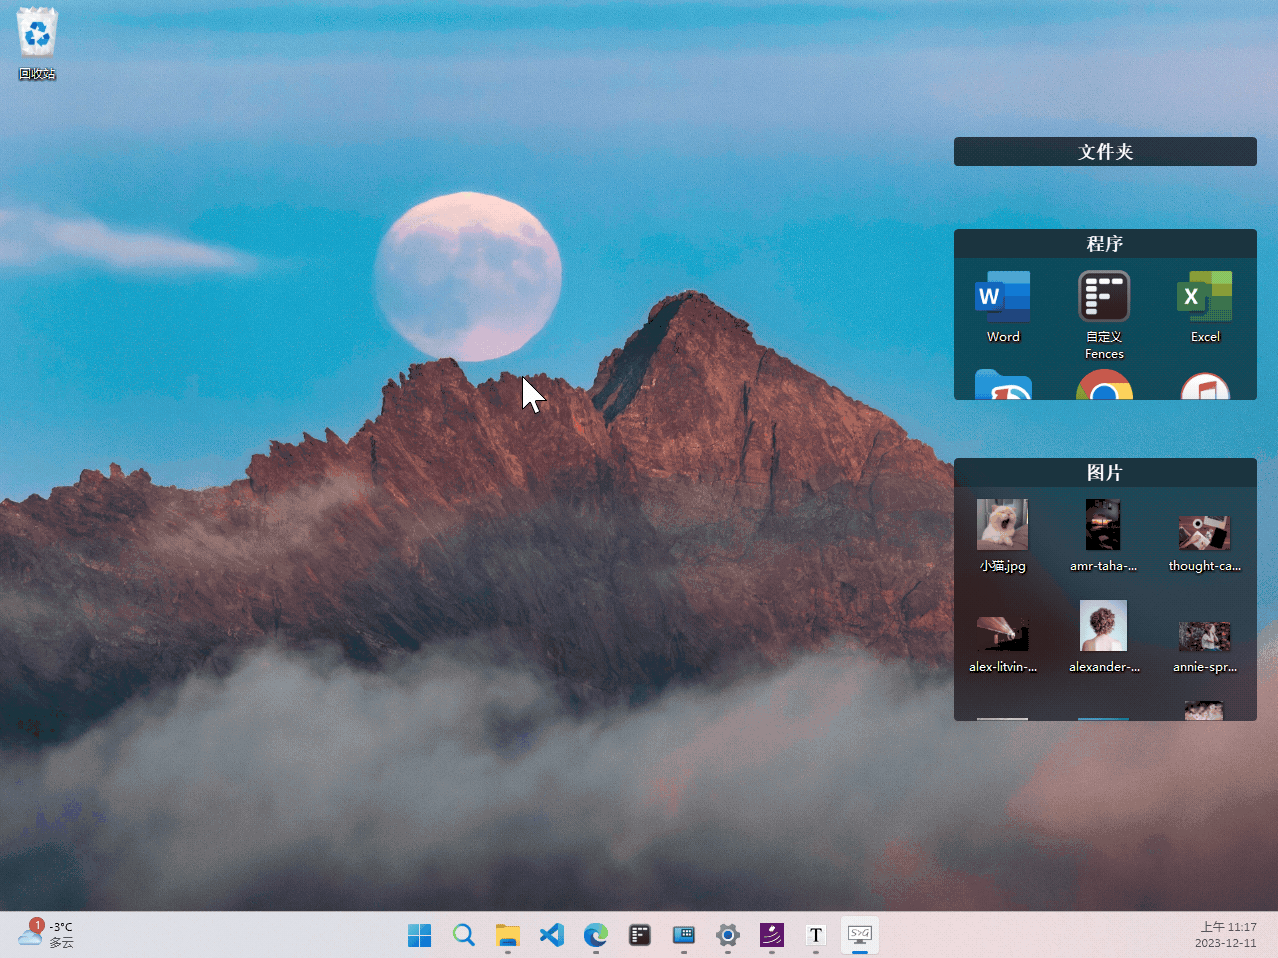1278x958 pixels.
Task: Select the amr-taha image thumbnail
Action: tap(1103, 525)
